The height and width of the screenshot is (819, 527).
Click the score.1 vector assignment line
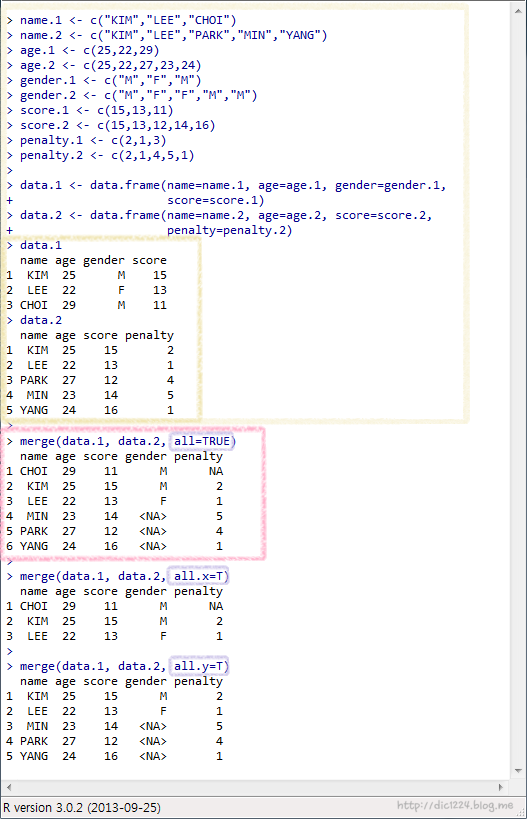(90, 111)
